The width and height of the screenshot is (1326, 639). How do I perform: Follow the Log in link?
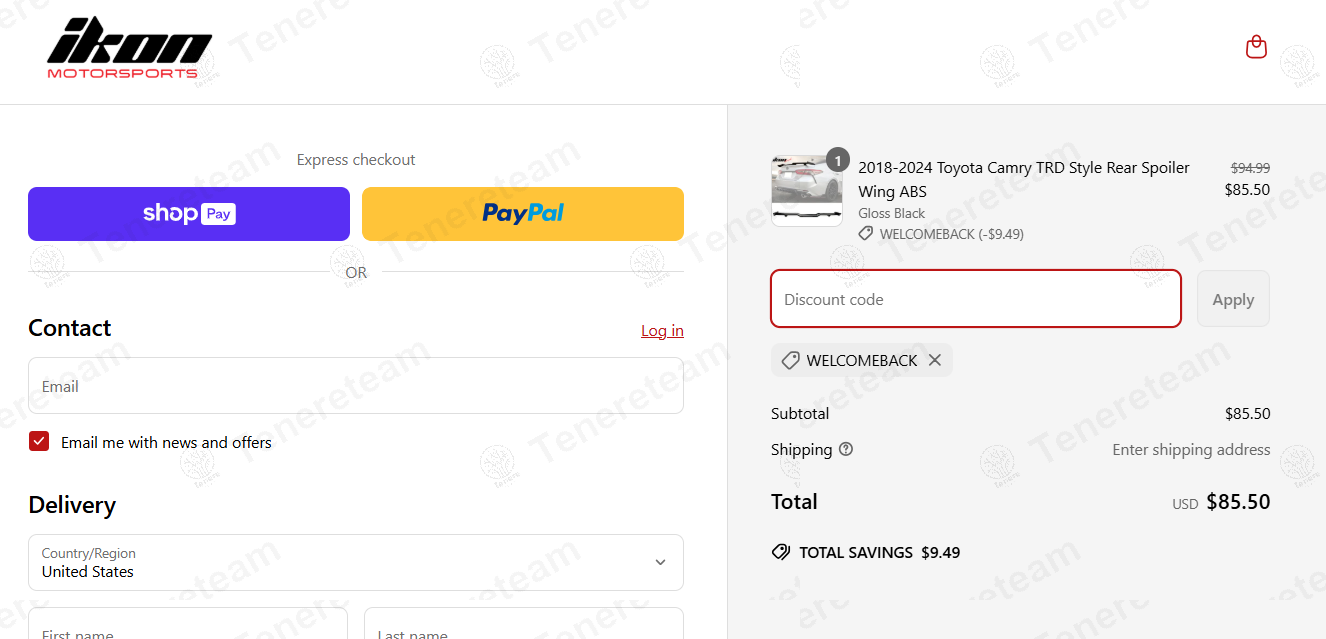tap(662, 331)
